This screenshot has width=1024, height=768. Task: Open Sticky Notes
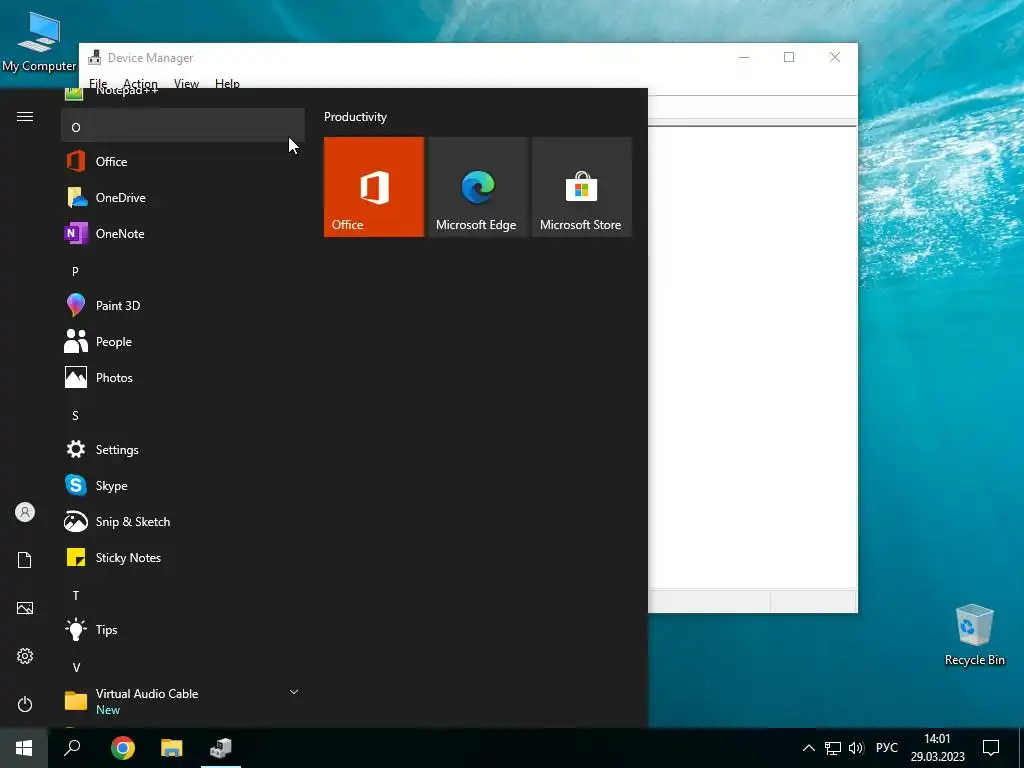[x=183, y=557]
